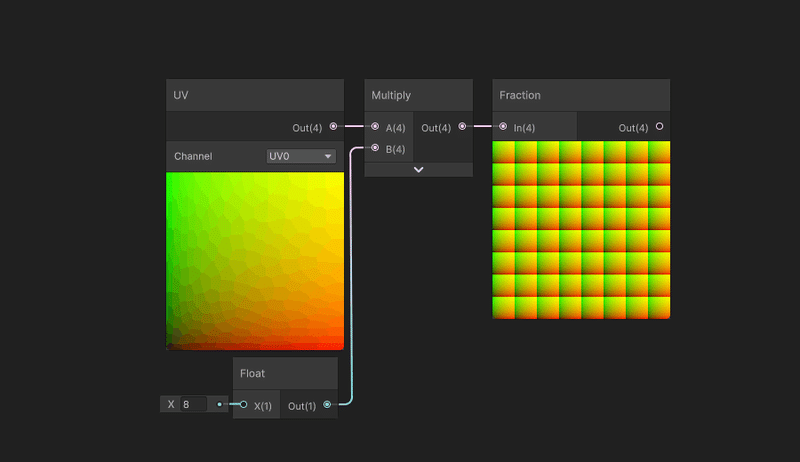Click the small dot connector beside X field

[x=219, y=404]
